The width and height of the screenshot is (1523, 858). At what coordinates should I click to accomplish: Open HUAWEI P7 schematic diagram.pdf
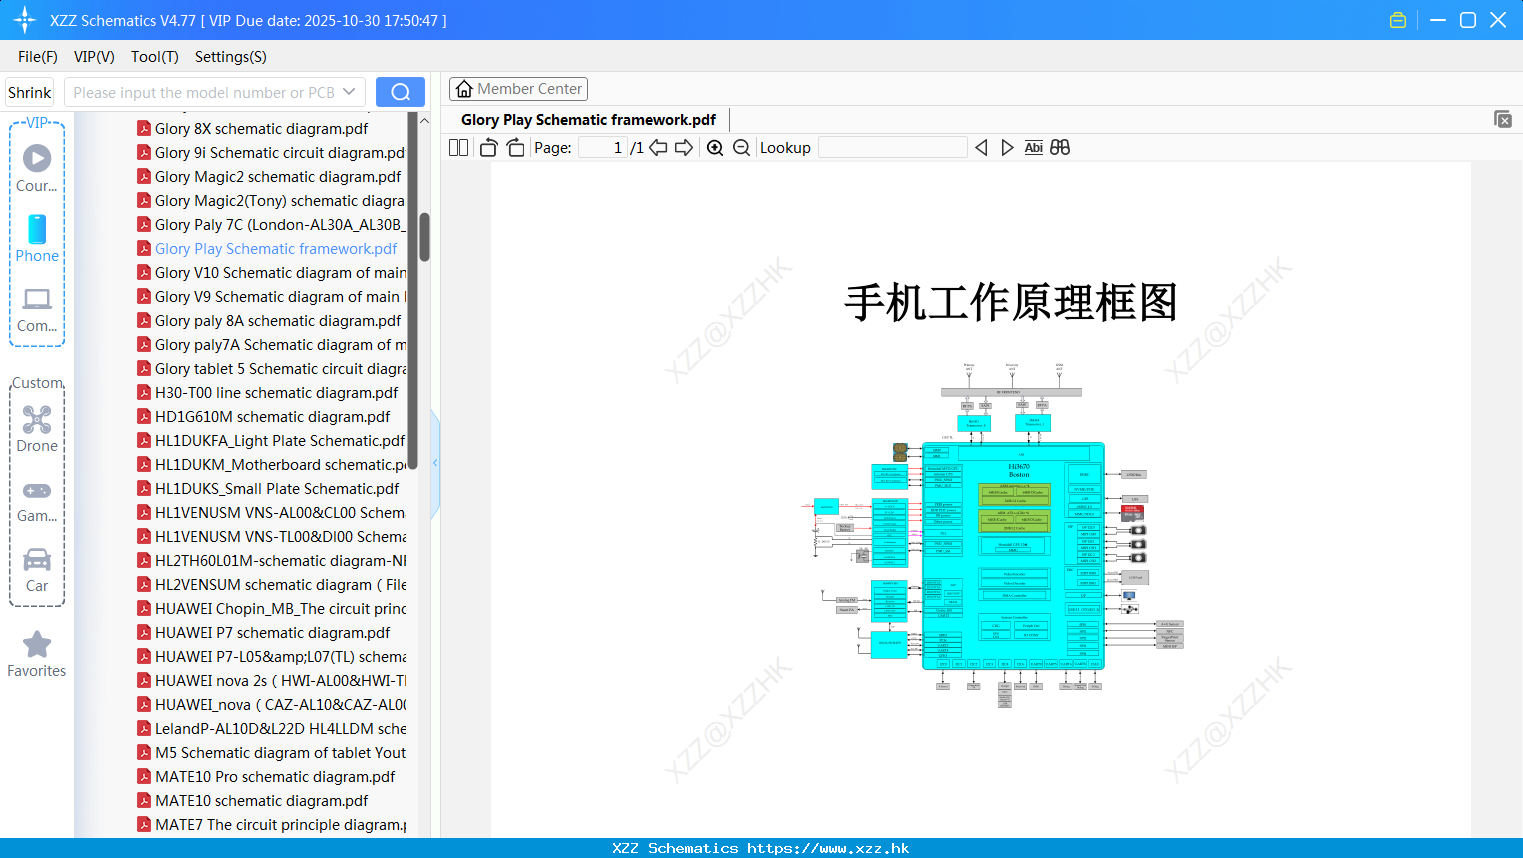click(x=263, y=633)
